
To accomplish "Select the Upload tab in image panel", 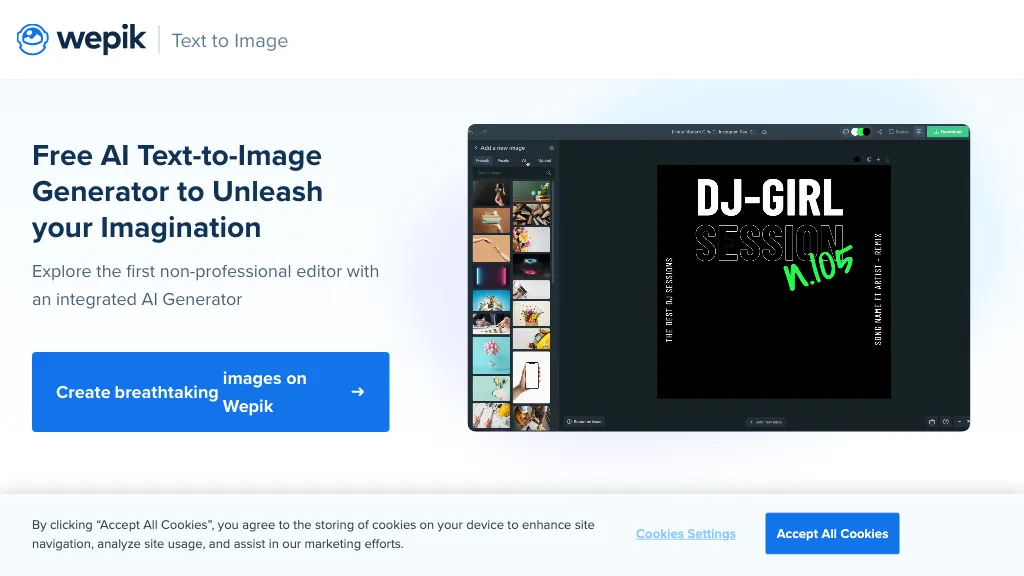I will tap(544, 160).
